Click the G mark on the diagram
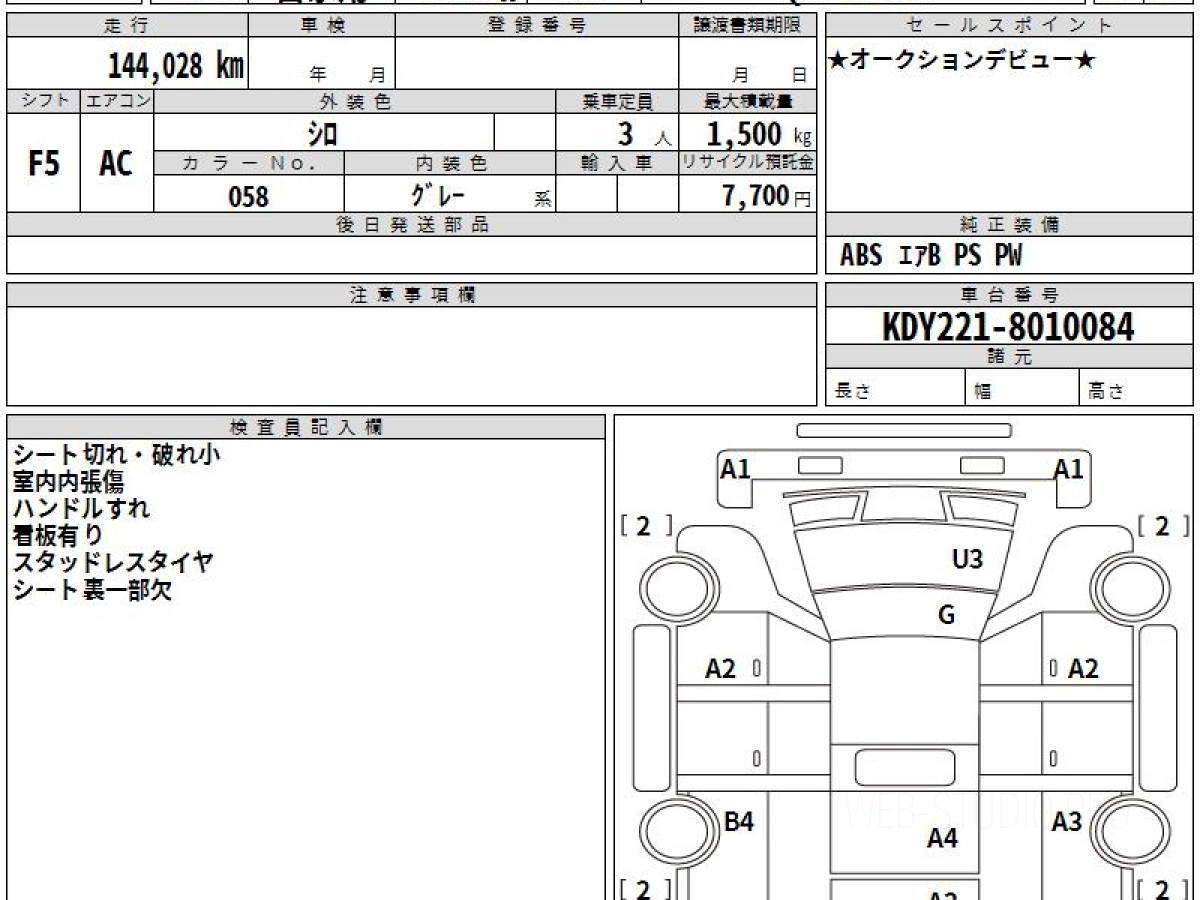The height and width of the screenshot is (900, 1200). [x=946, y=614]
